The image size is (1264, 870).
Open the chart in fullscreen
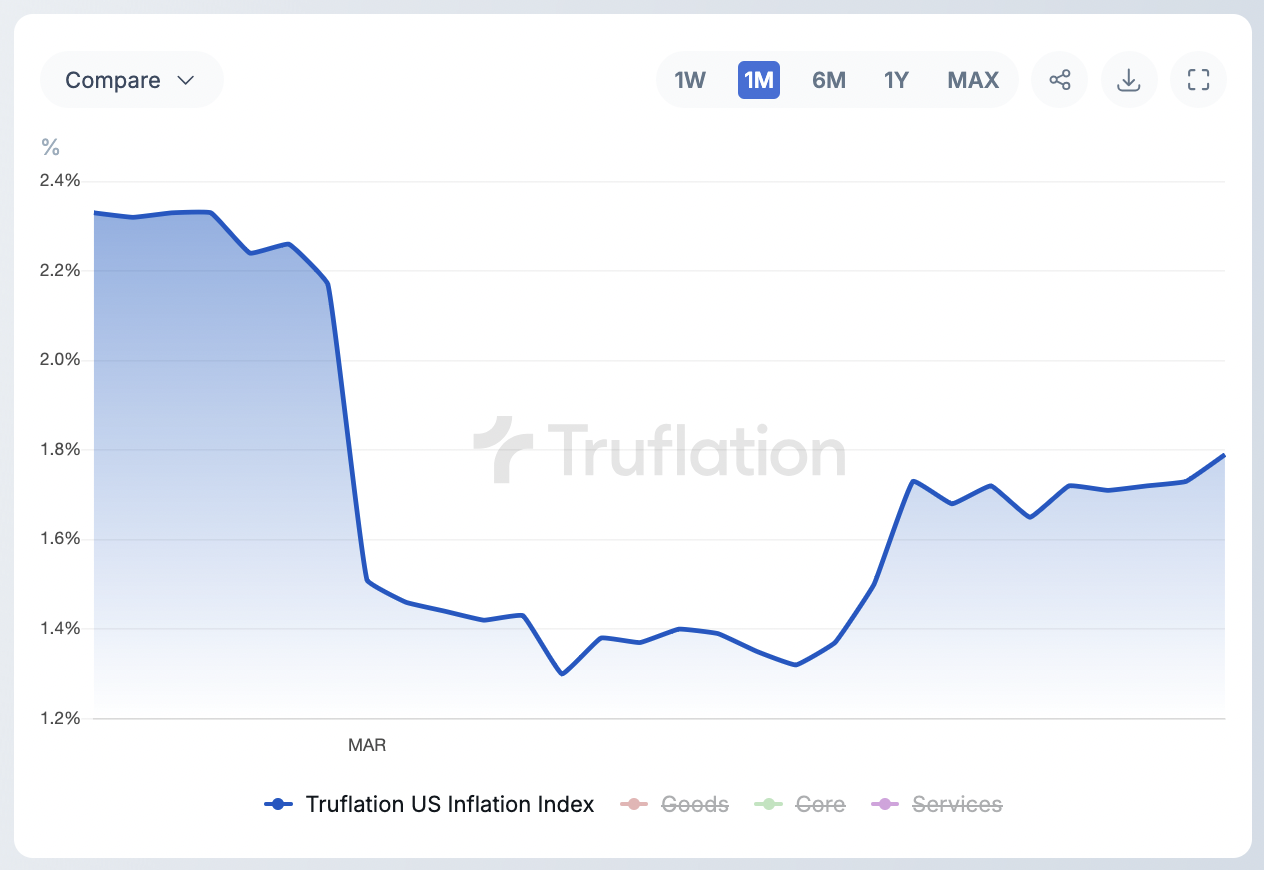click(1198, 80)
